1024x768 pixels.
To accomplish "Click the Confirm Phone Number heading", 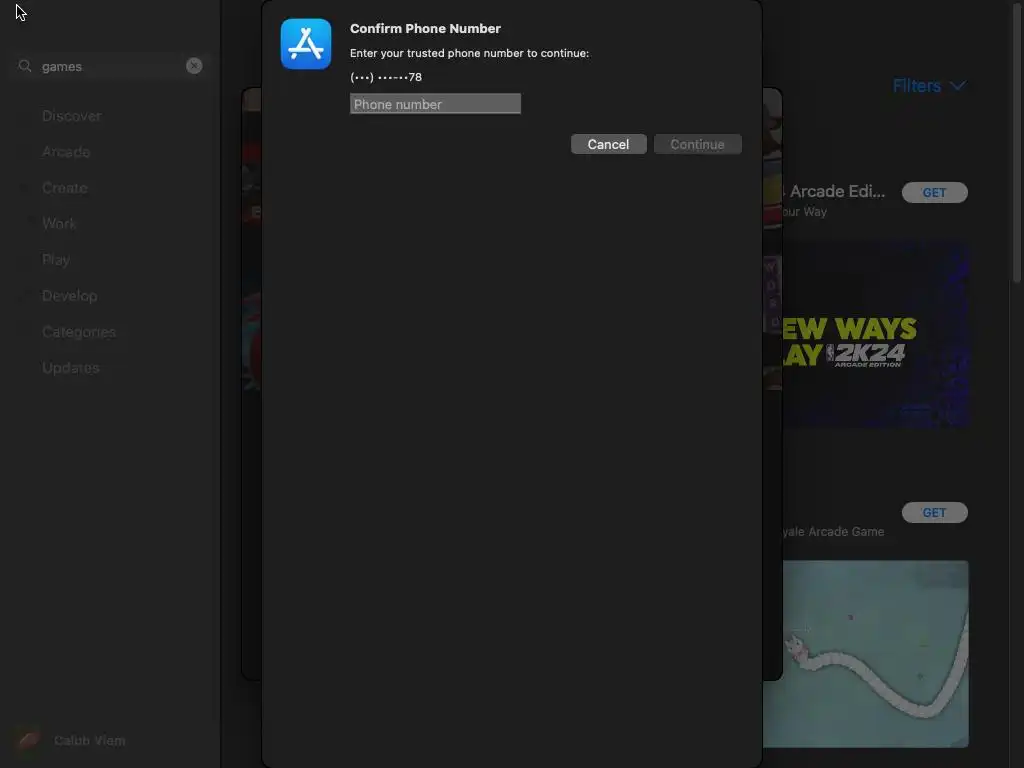I will pyautogui.click(x=425, y=29).
